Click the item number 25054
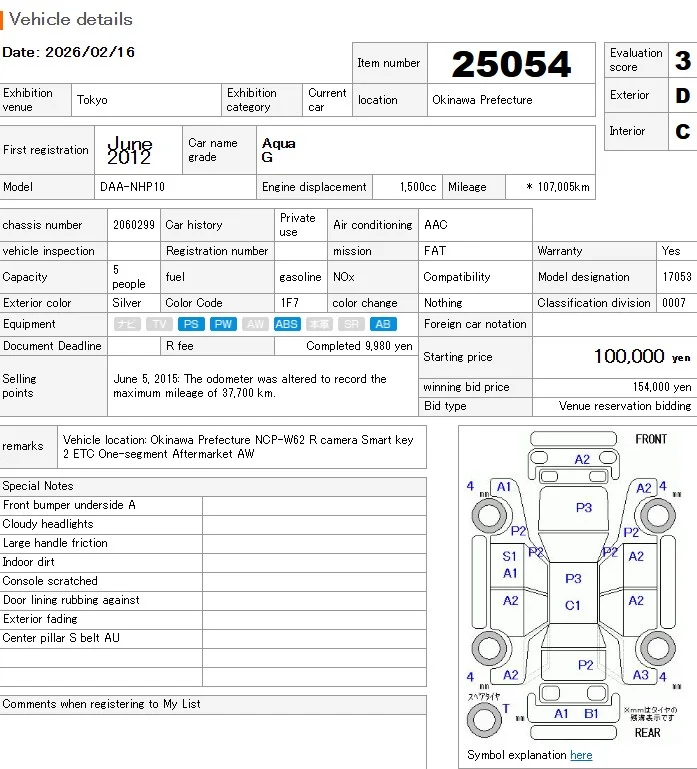 [511, 64]
